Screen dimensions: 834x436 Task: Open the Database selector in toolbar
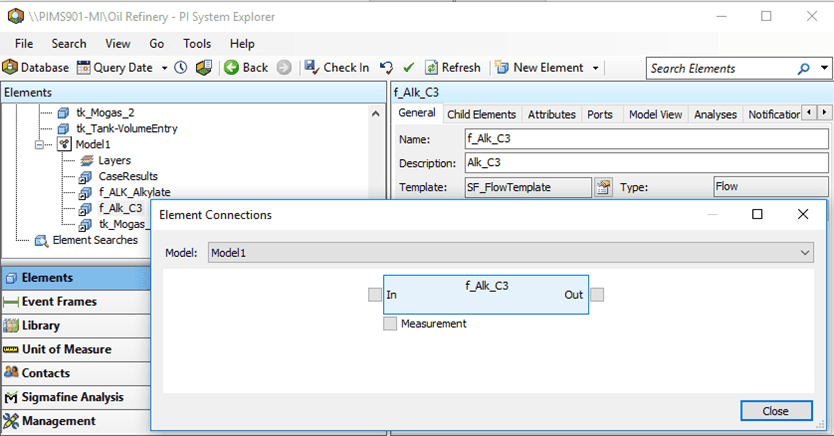tap(36, 68)
